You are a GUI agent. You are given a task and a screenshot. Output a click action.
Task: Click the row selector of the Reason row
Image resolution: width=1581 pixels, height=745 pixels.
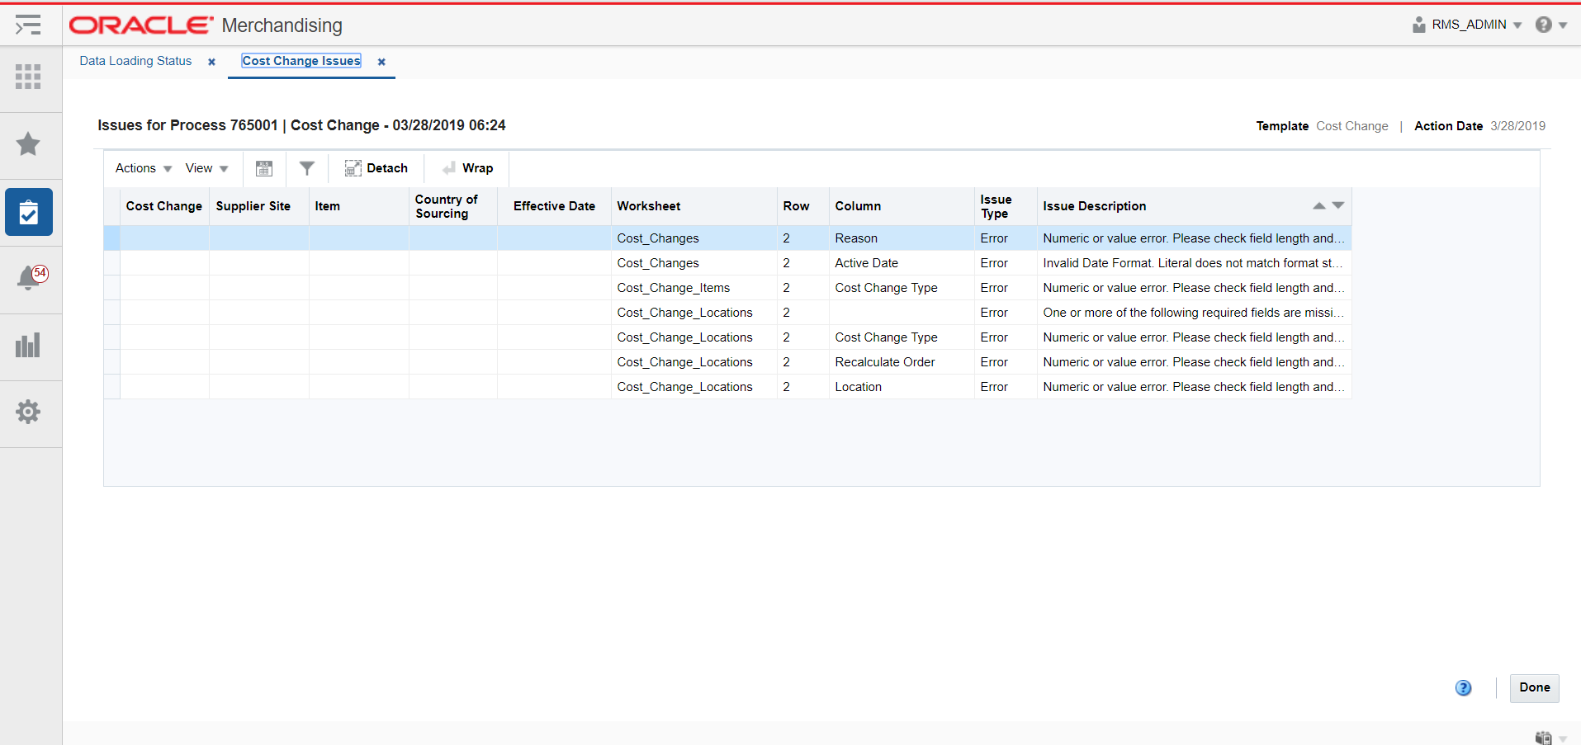point(112,238)
